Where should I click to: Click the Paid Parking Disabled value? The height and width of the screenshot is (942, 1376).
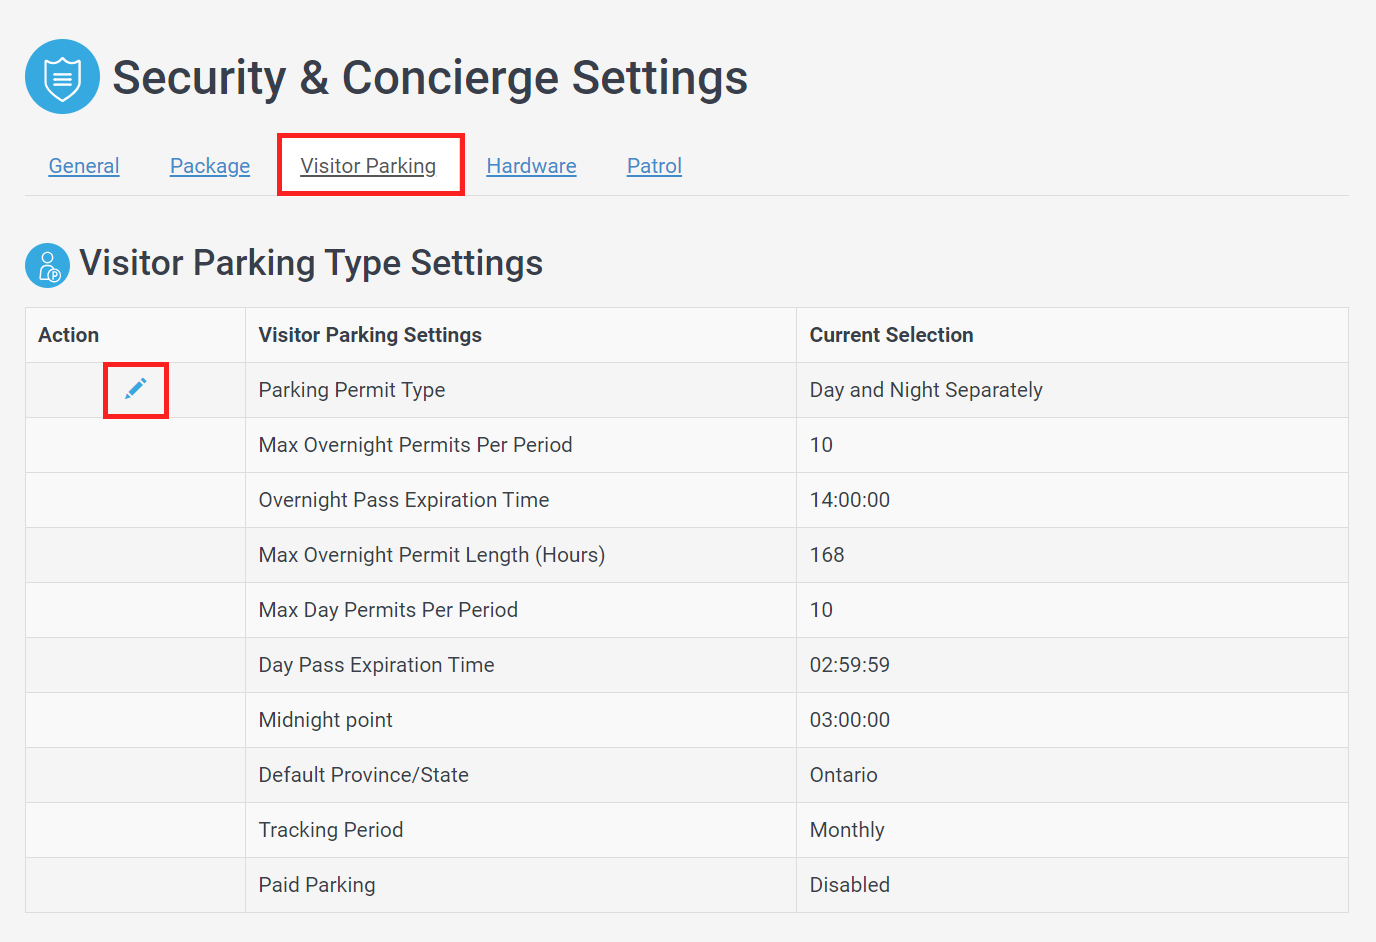849,885
